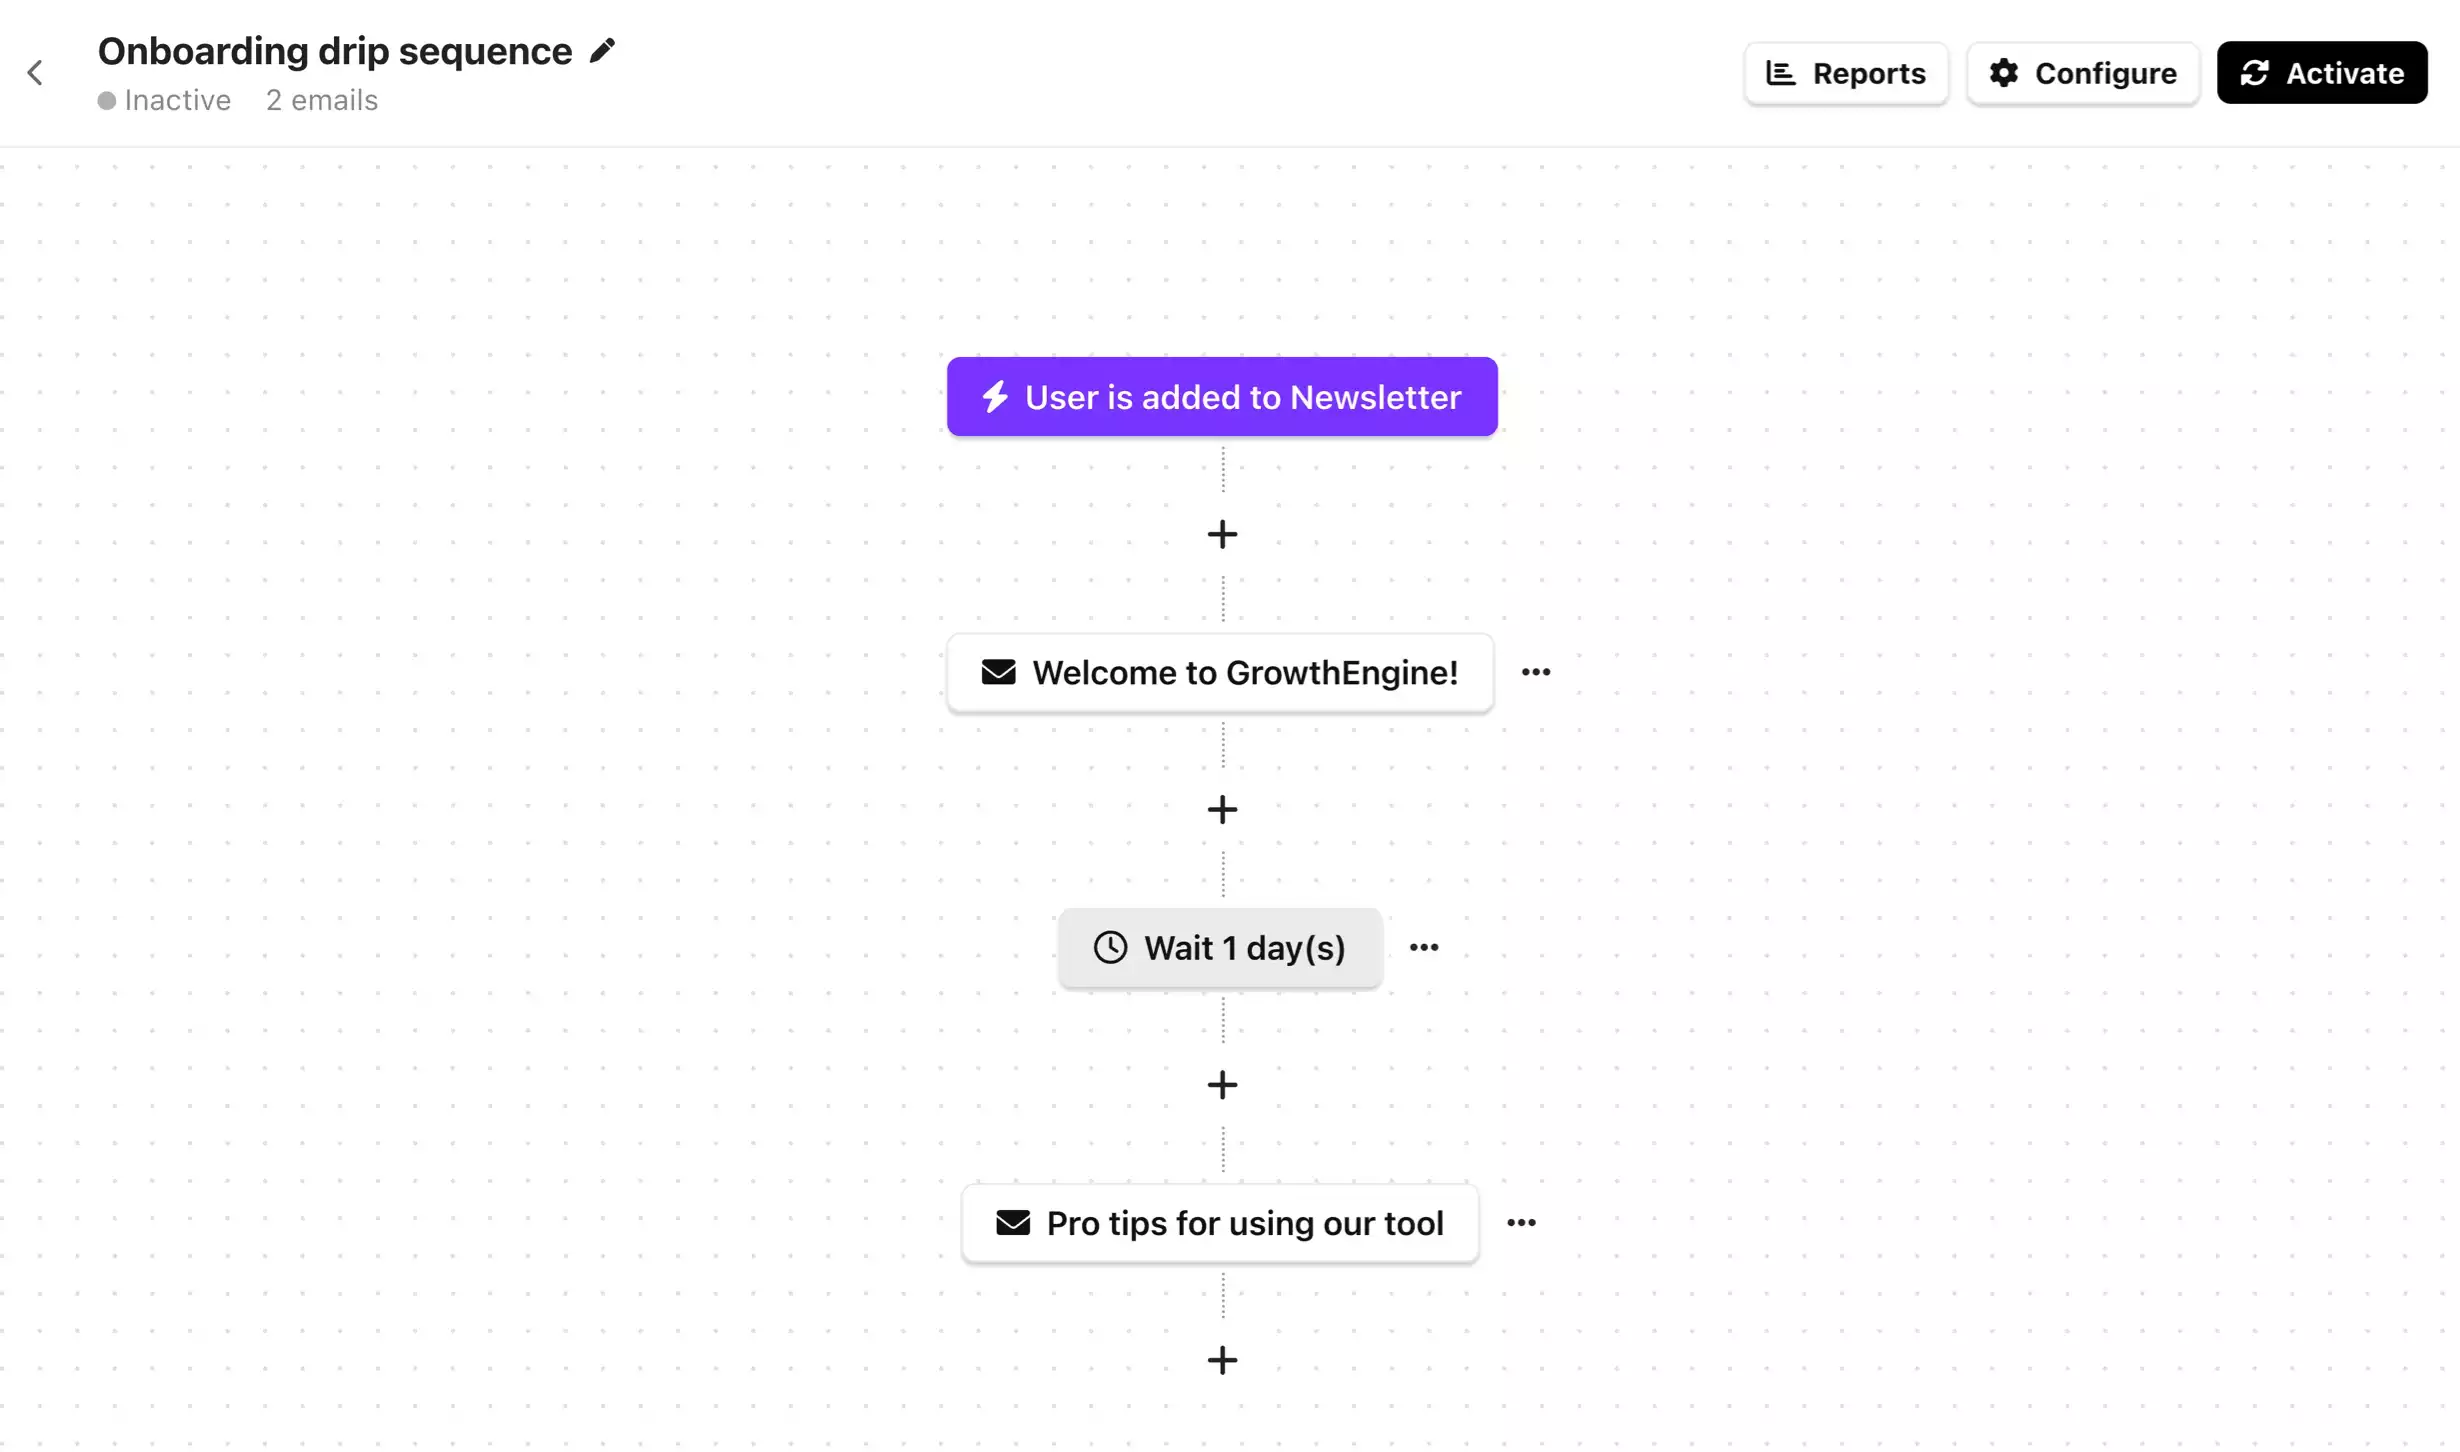The width and height of the screenshot is (2460, 1452).
Task: Click the ellipsis menu on Pro tips email
Action: (1520, 1224)
